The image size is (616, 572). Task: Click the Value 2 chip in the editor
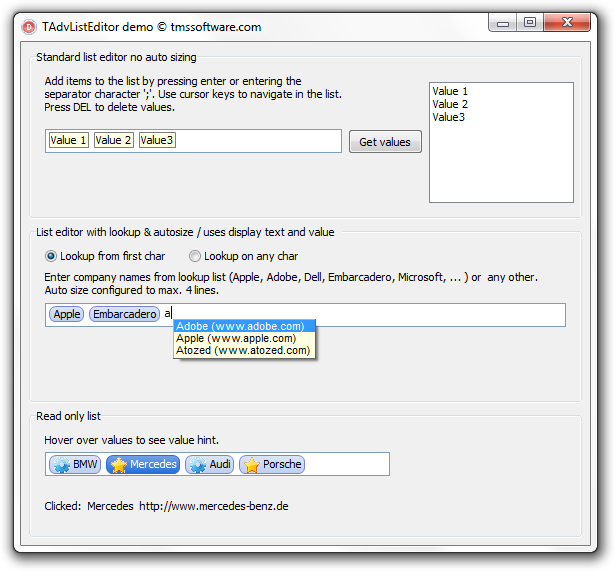113,141
